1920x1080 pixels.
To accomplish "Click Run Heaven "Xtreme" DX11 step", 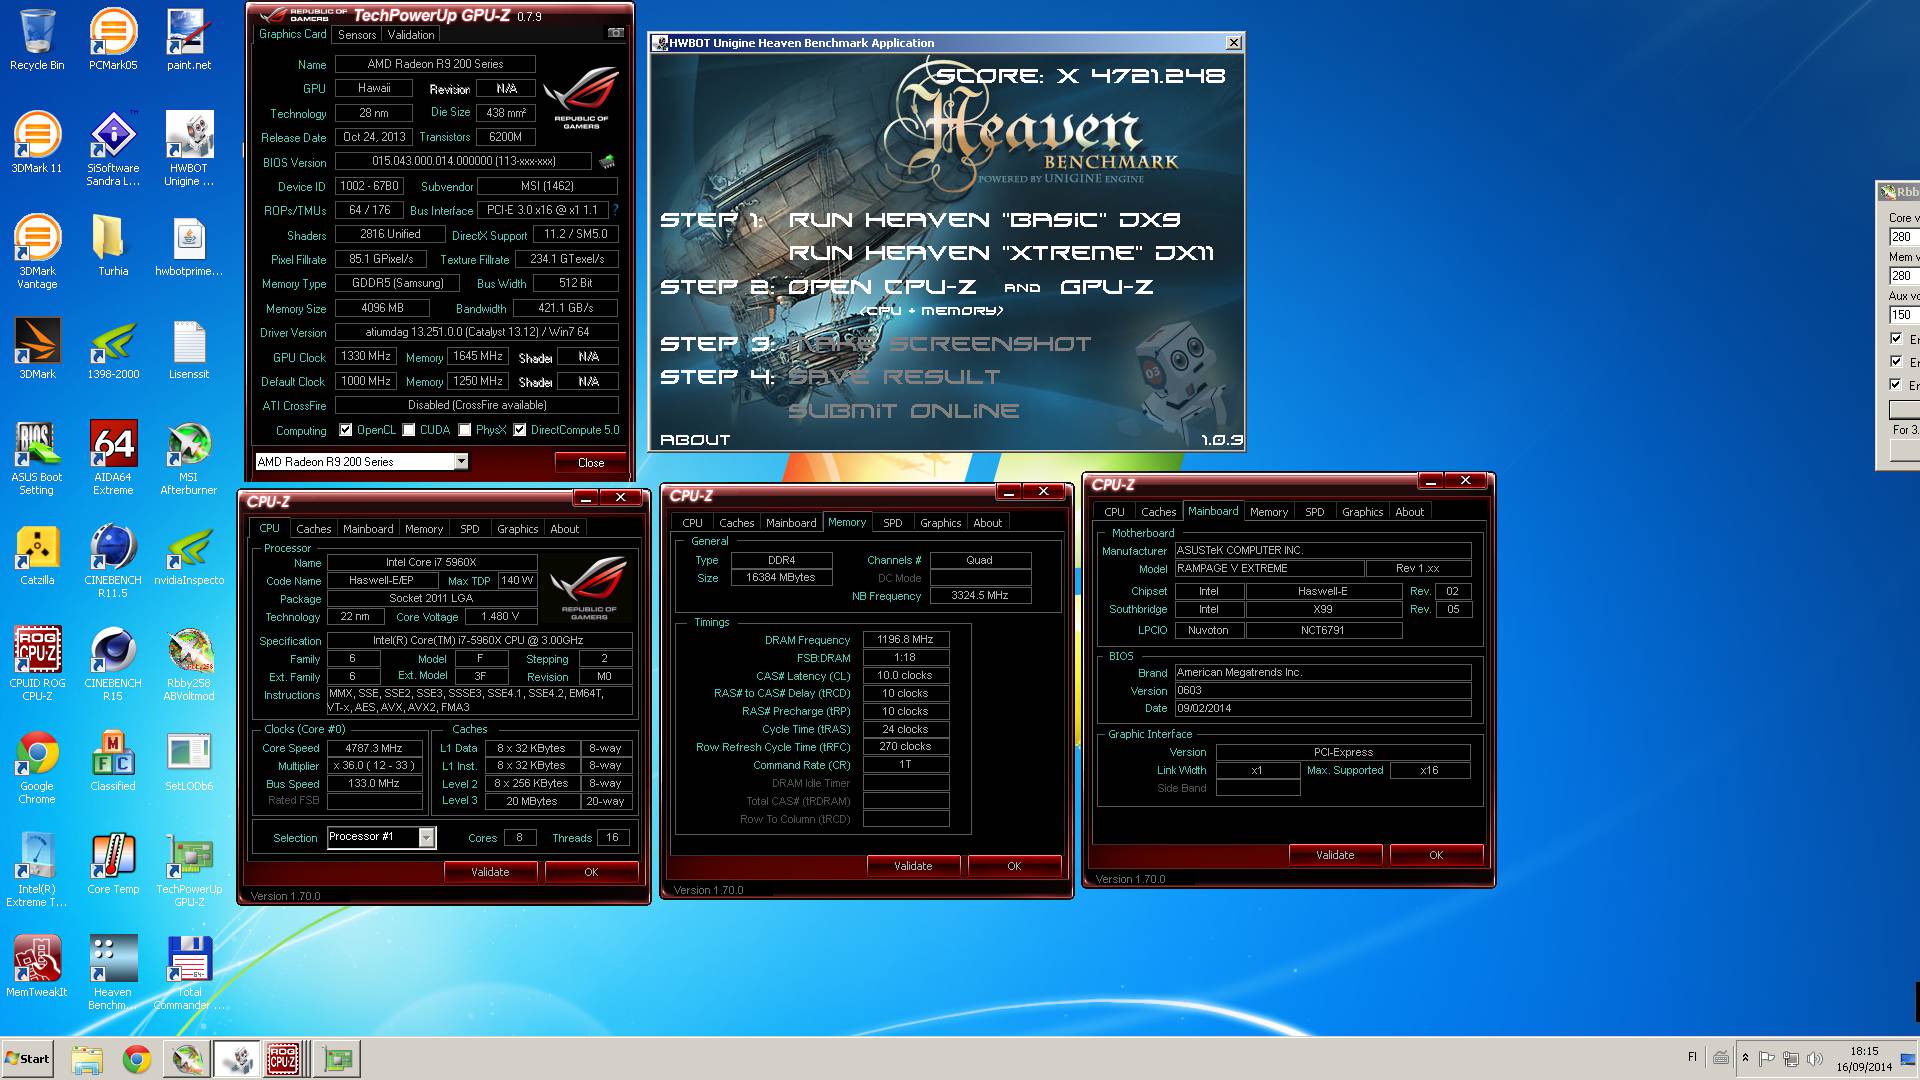I will tap(1001, 253).
